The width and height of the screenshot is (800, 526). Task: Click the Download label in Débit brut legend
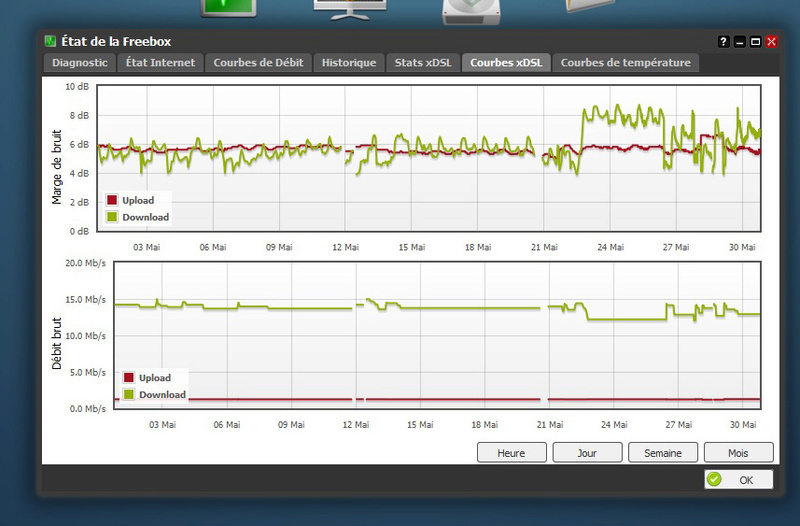(x=162, y=395)
